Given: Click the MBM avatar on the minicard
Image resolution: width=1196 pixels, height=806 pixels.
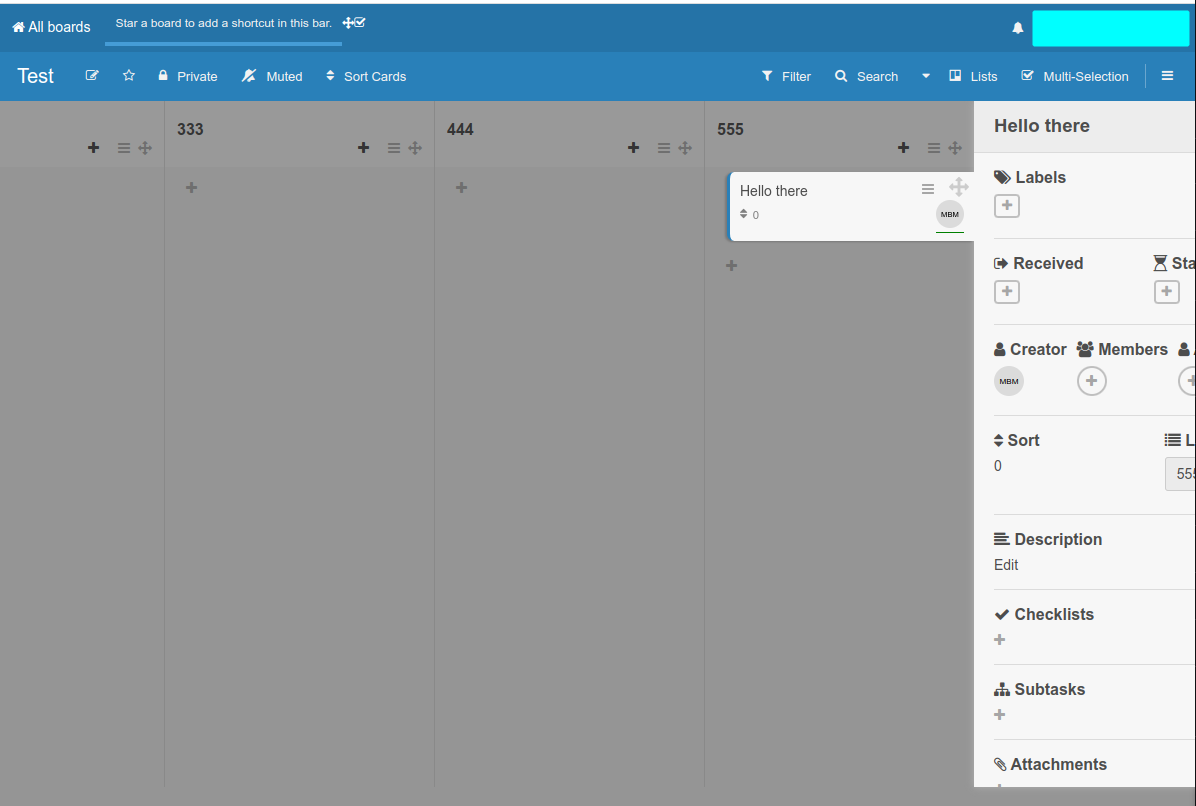Looking at the screenshot, I should click(950, 214).
